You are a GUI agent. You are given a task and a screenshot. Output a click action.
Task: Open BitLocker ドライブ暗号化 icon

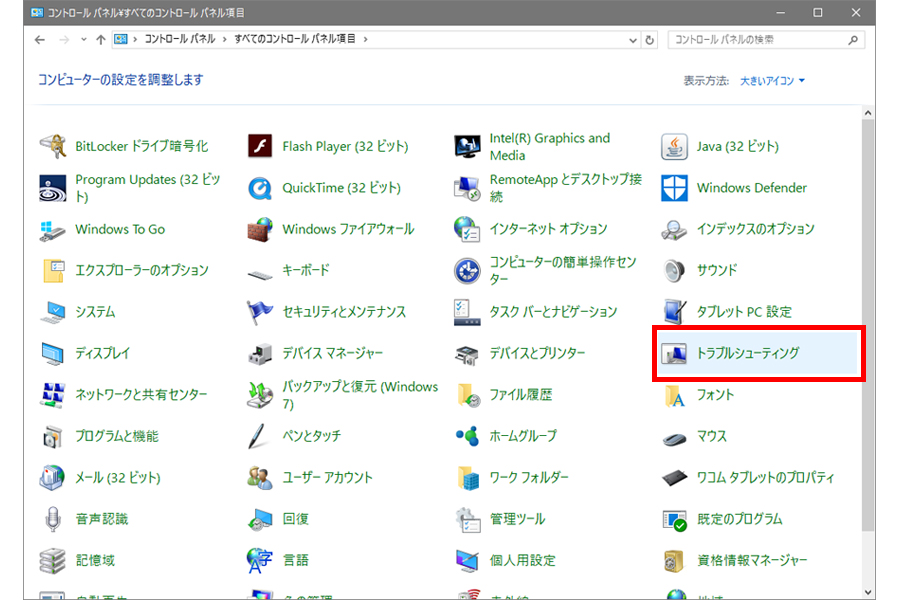pyautogui.click(x=53, y=146)
